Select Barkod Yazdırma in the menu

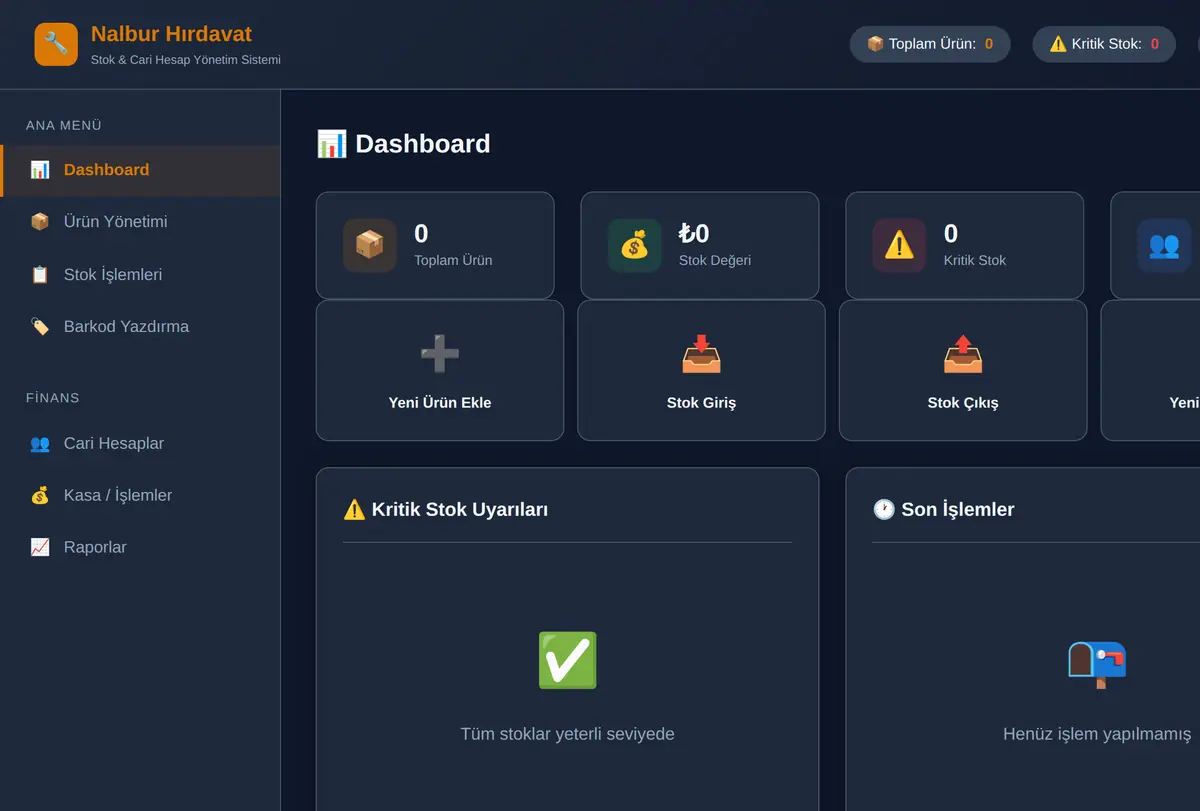click(x=140, y=326)
